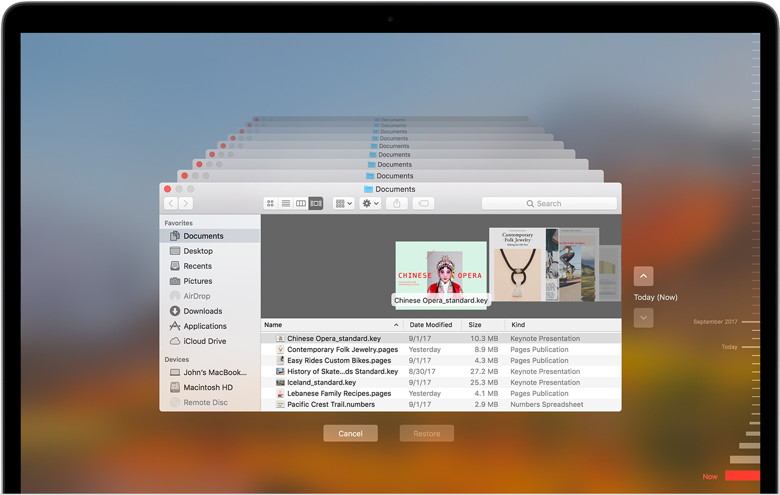
Task: Select Remote Disc under Devices
Action: point(210,402)
